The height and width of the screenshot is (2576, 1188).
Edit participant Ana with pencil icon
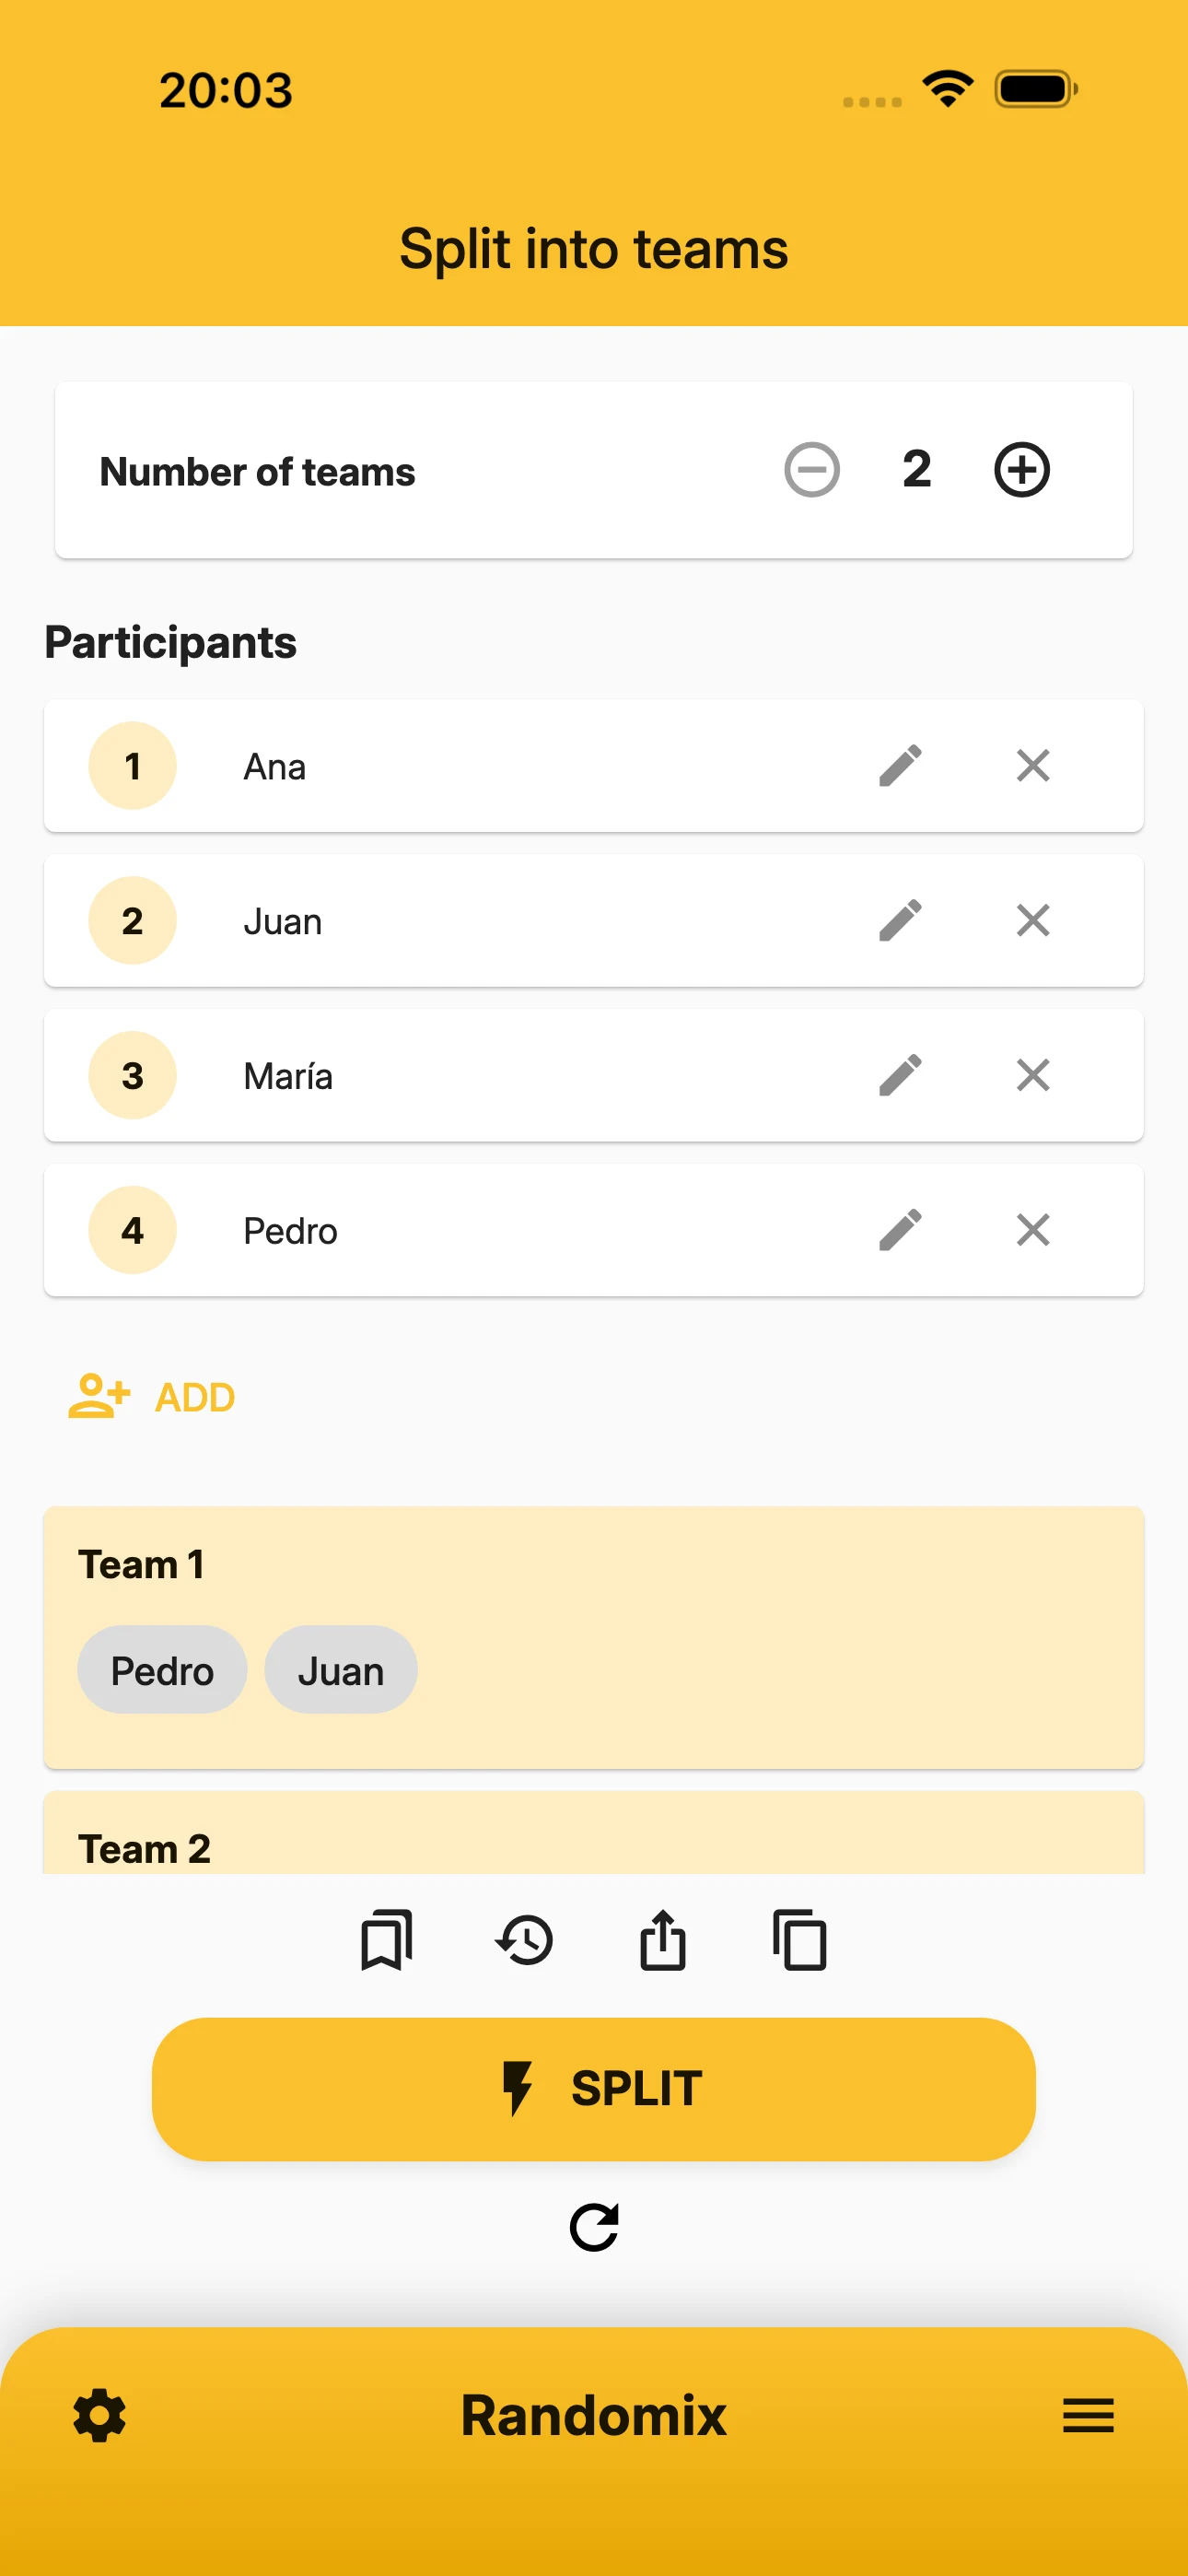coord(900,766)
